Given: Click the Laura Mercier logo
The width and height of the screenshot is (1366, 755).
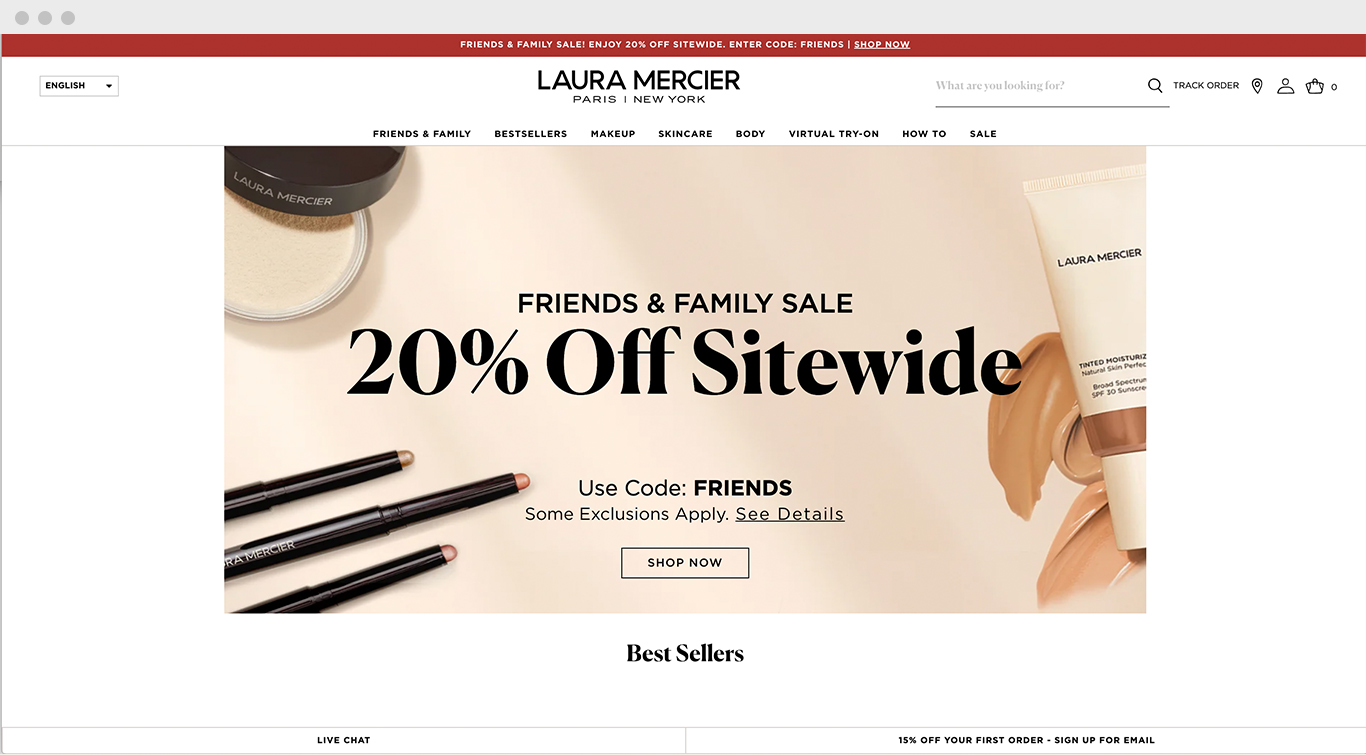Looking at the screenshot, I should coord(639,86).
